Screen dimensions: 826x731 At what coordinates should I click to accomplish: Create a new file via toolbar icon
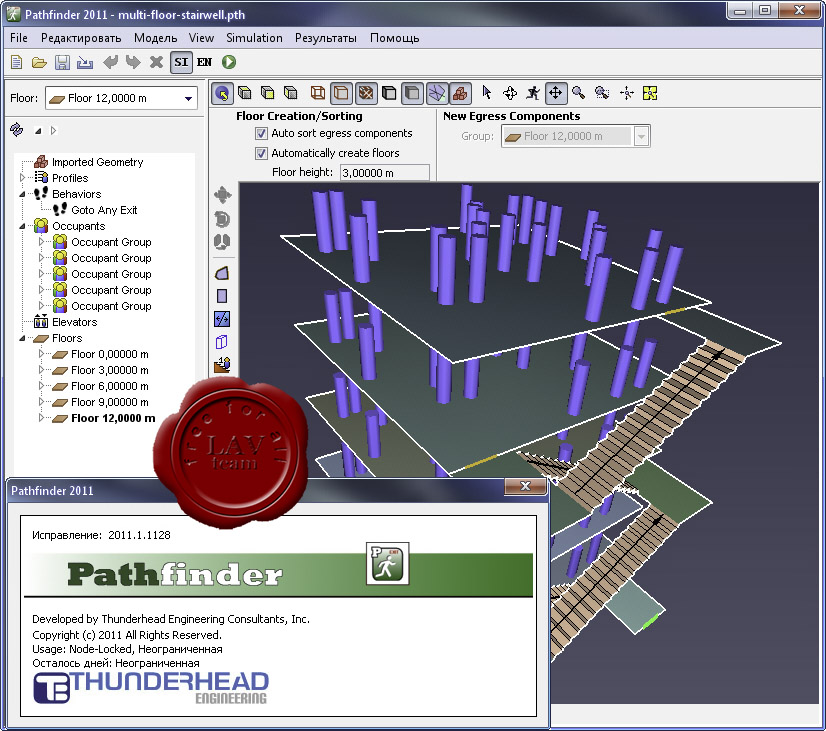click(17, 62)
